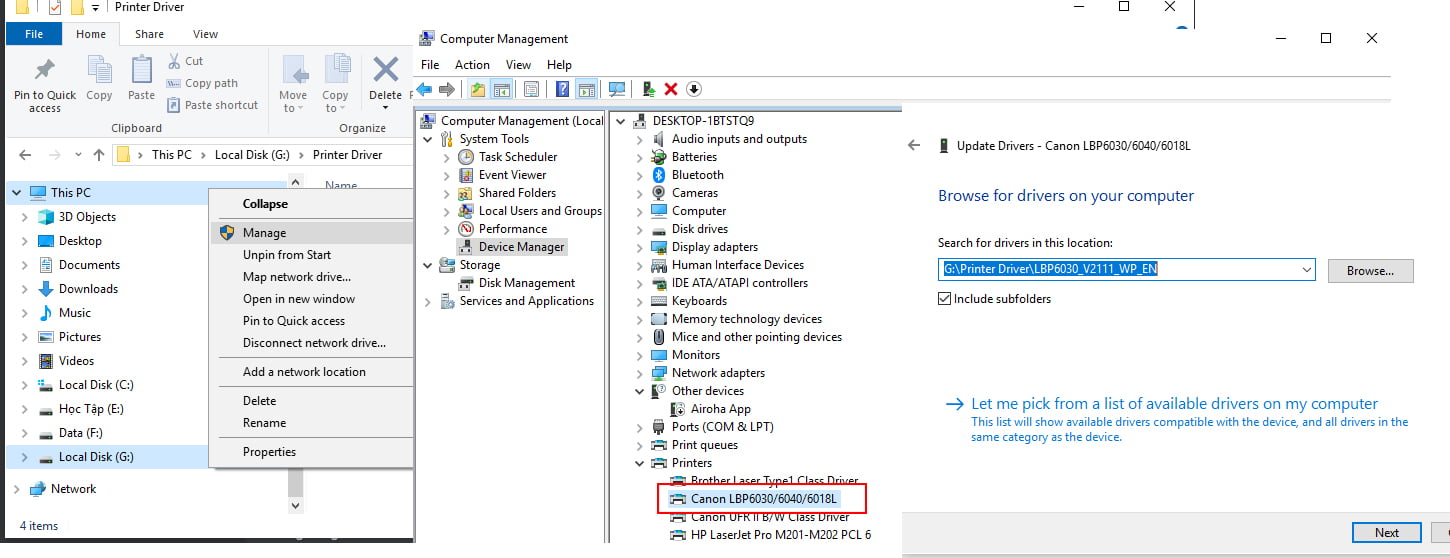Click the Explorer Up arrow beside address bar
Image resolution: width=1450 pixels, height=558 pixels.
98,155
